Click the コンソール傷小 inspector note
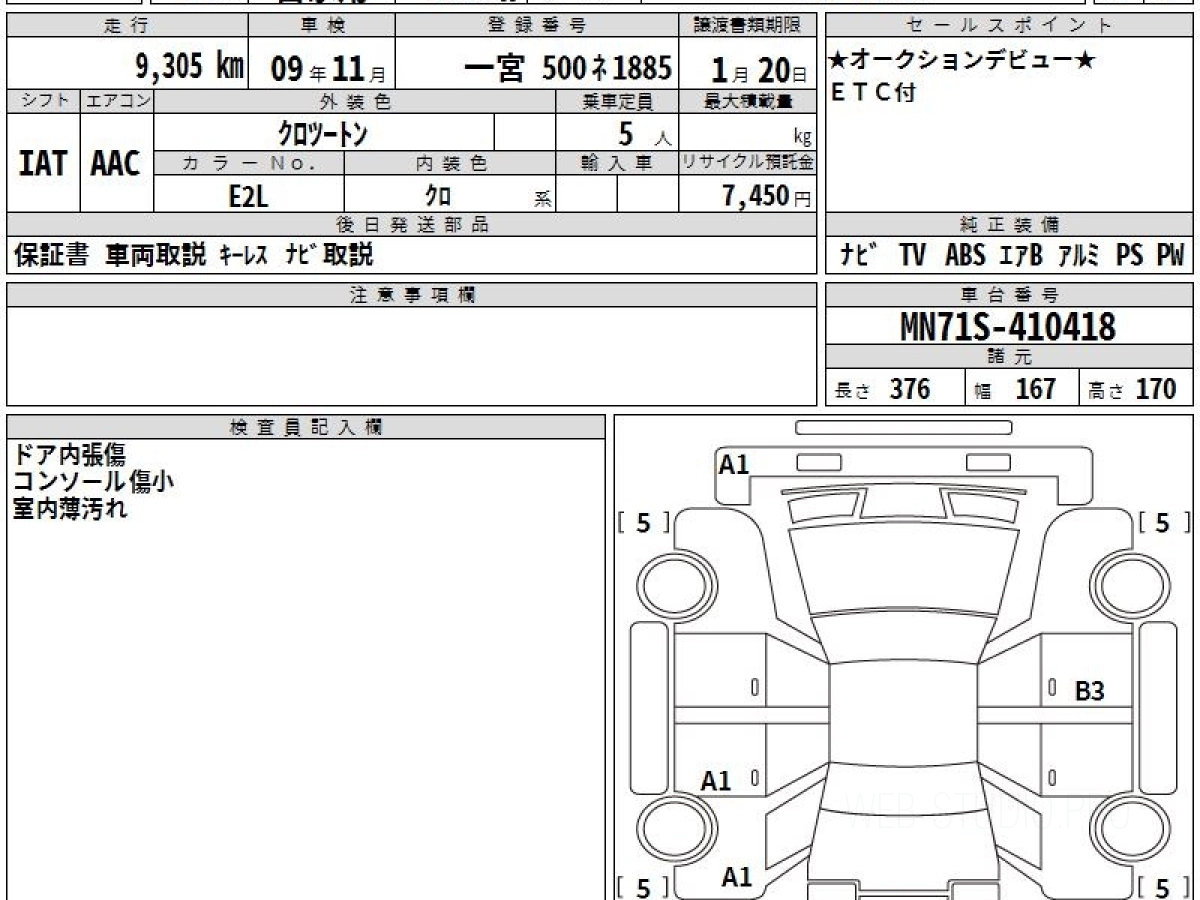1200x900 pixels. coord(93,482)
